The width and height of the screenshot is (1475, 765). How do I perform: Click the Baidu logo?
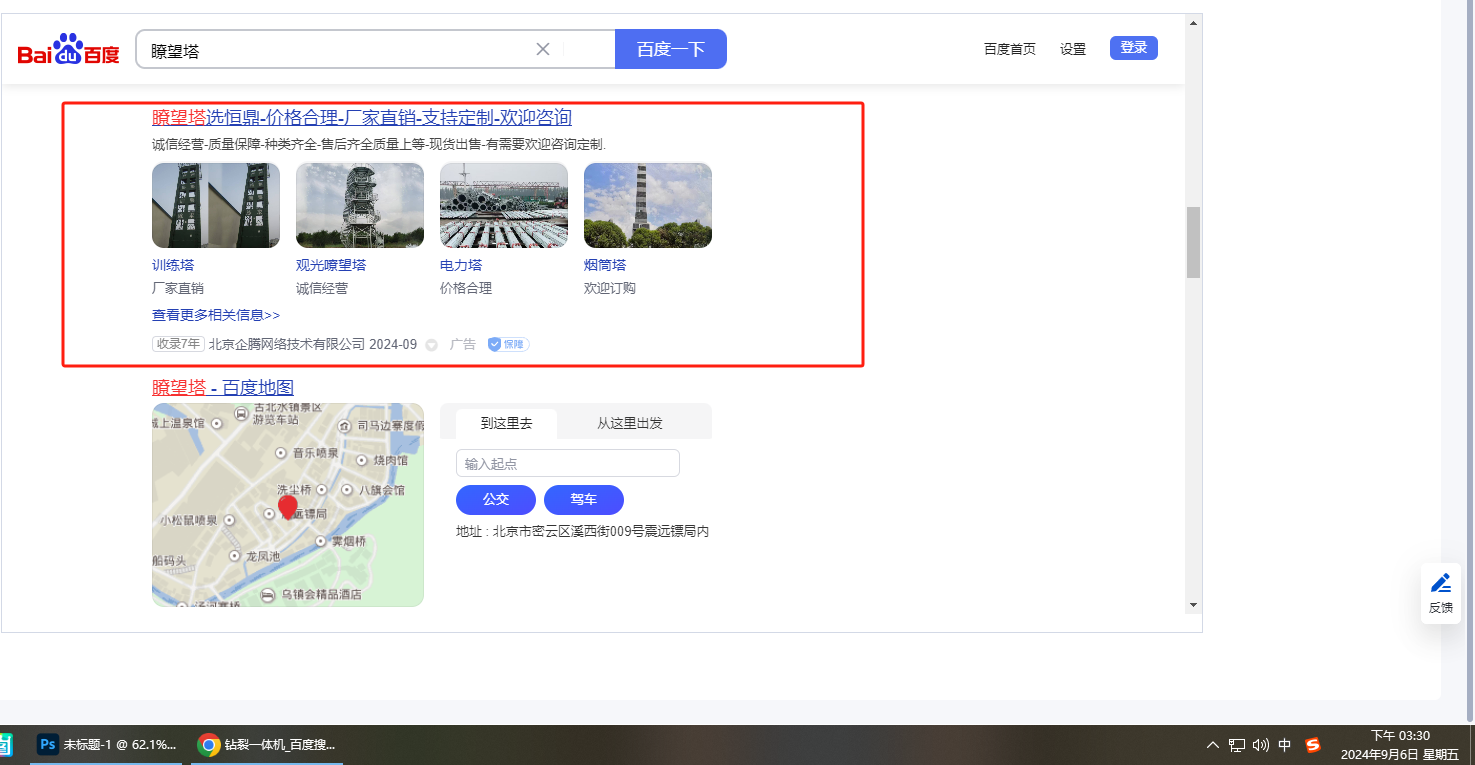click(x=68, y=50)
